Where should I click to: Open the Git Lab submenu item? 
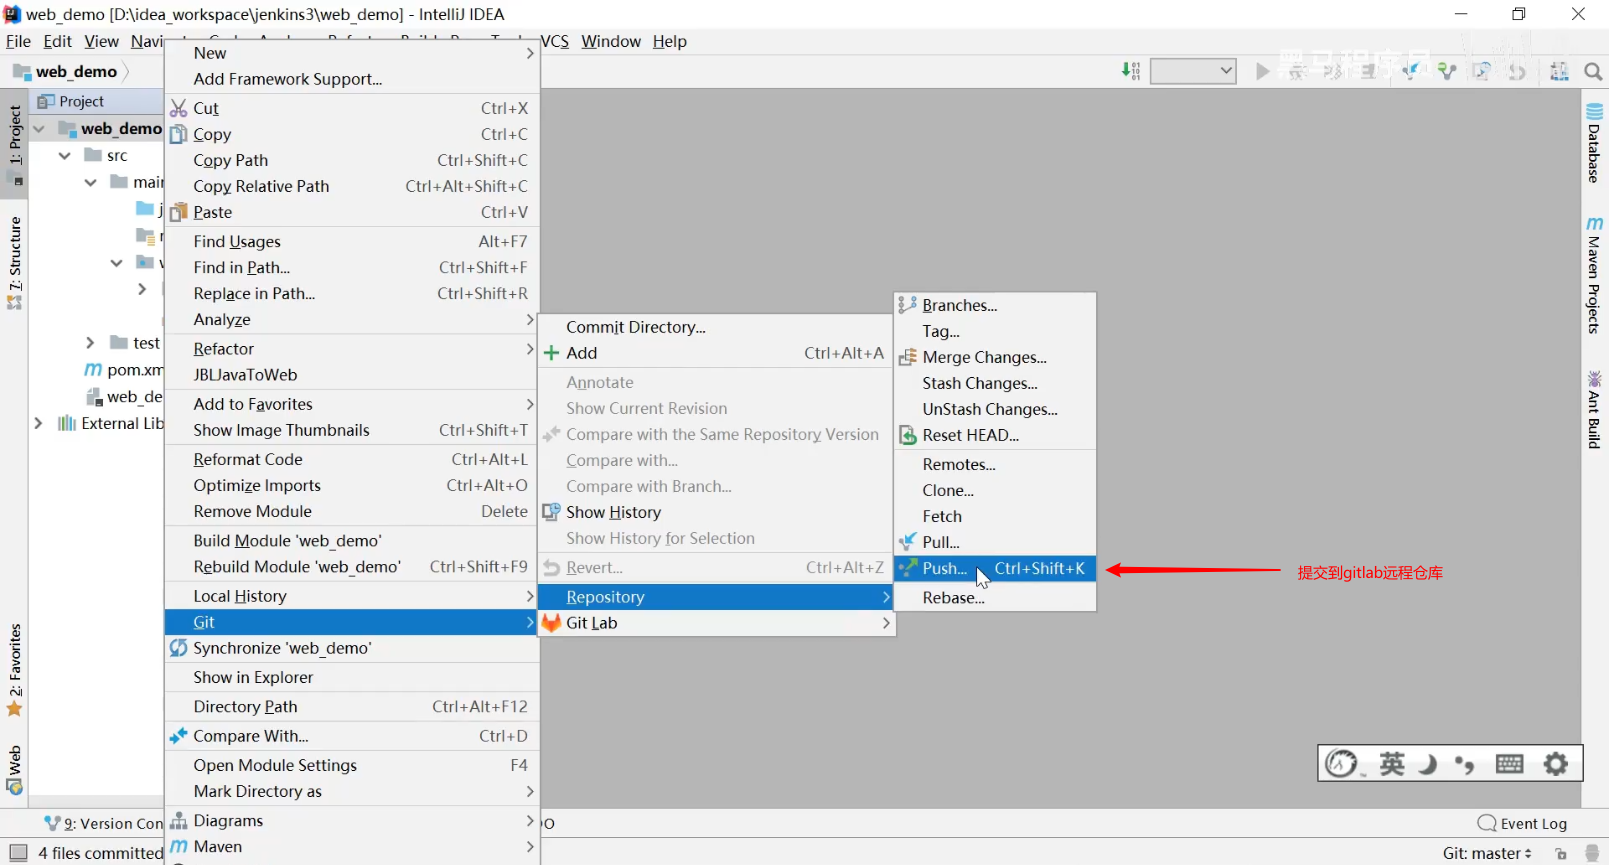[716, 622]
